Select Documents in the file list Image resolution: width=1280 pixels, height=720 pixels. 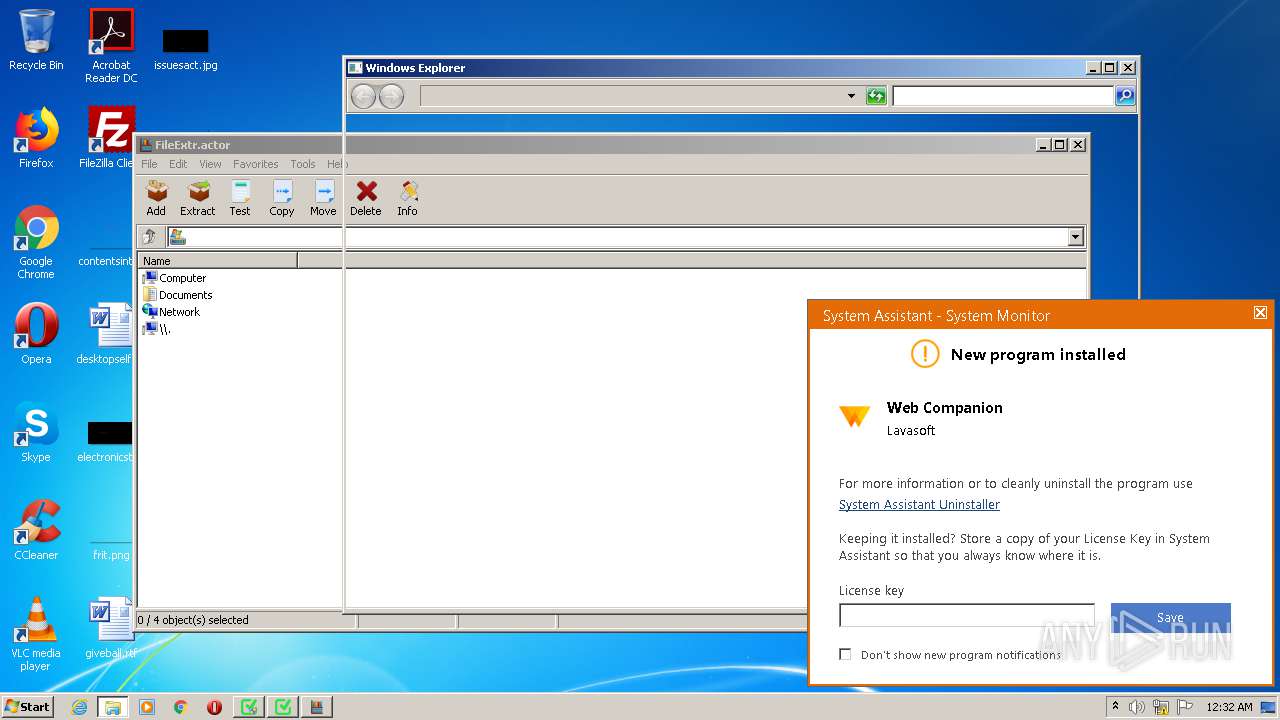pyautogui.click(x=177, y=295)
